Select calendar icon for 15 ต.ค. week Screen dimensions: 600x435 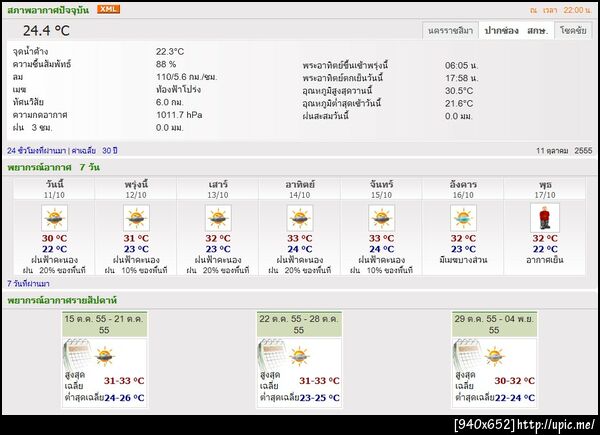click(x=78, y=354)
